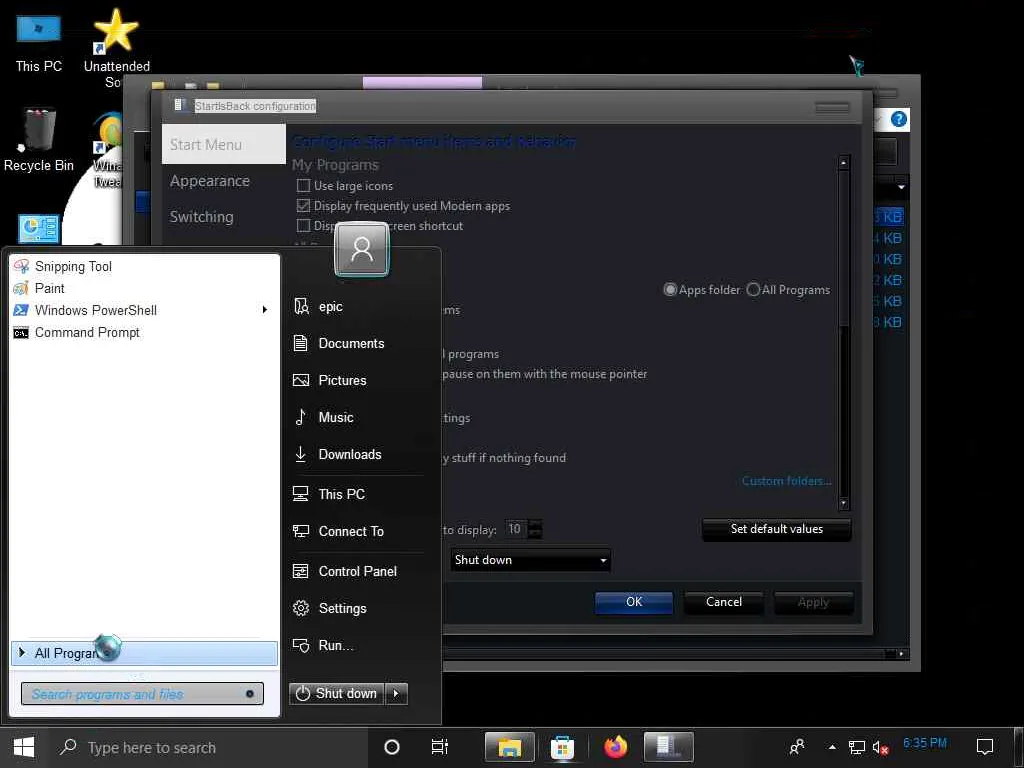Expand Windows PowerShell submenu arrow
Screen dimensions: 1024x768
[x=264, y=310]
